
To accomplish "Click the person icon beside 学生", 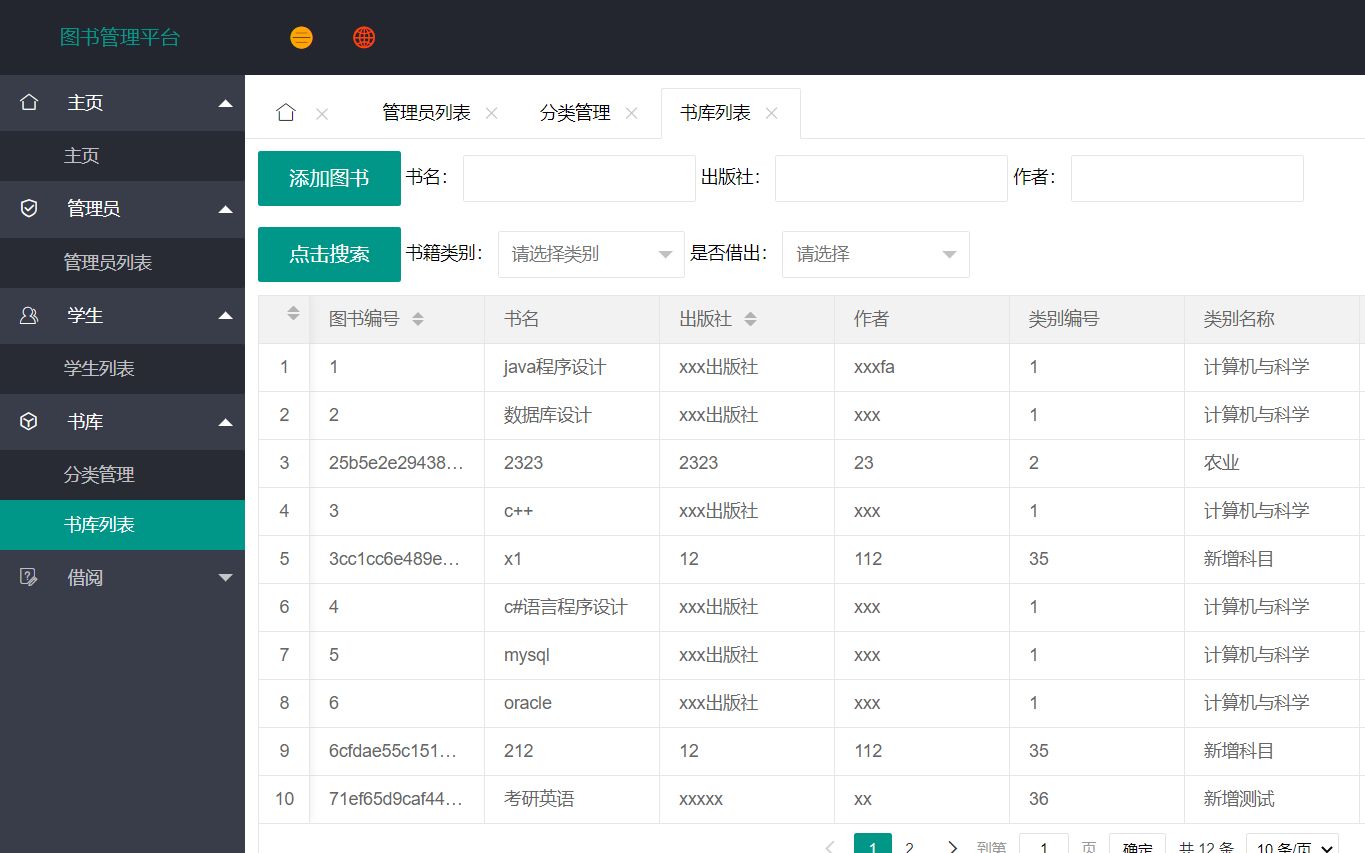I will coord(28,315).
